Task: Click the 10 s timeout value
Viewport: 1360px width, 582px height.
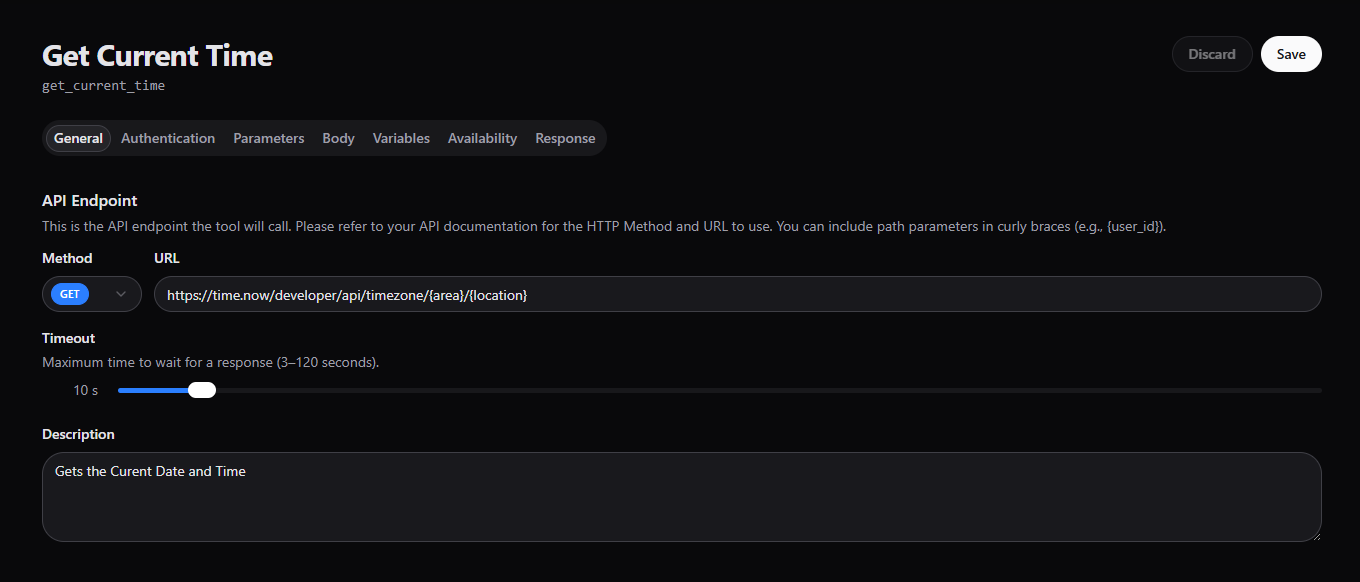Action: [86, 390]
